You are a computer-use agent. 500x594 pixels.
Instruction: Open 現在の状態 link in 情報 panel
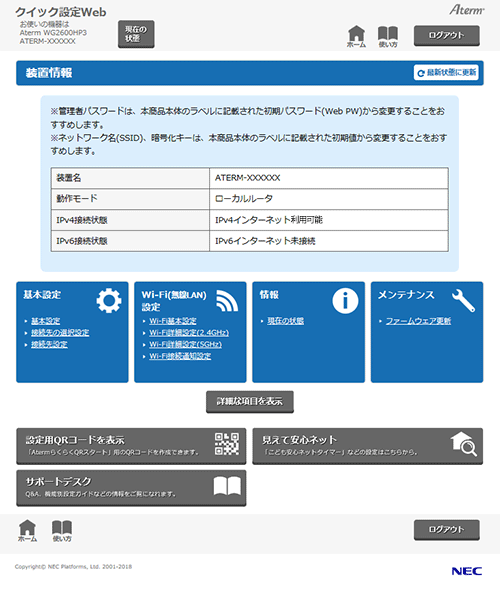point(286,321)
